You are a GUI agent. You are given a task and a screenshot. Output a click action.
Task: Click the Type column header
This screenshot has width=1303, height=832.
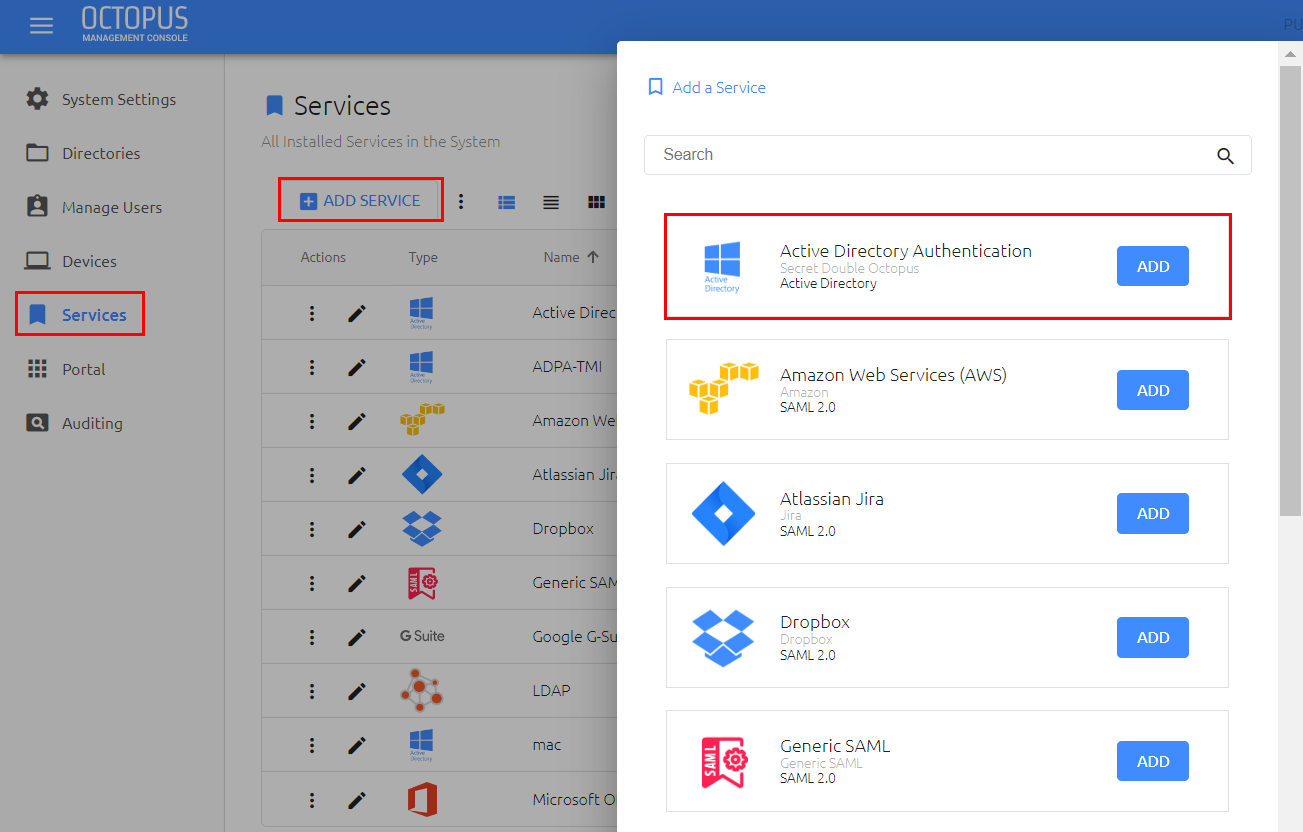pyautogui.click(x=423, y=257)
